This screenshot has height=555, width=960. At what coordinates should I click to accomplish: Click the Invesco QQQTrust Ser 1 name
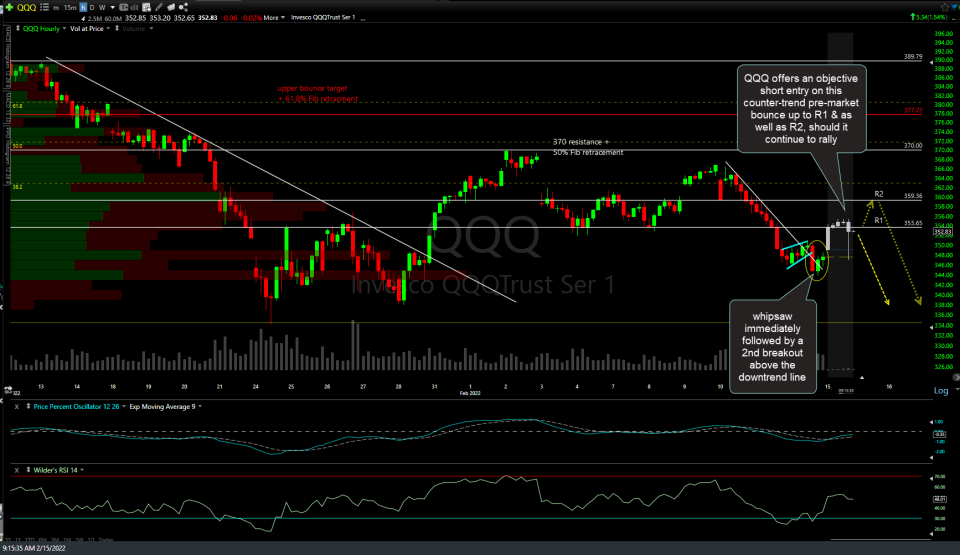(323, 18)
